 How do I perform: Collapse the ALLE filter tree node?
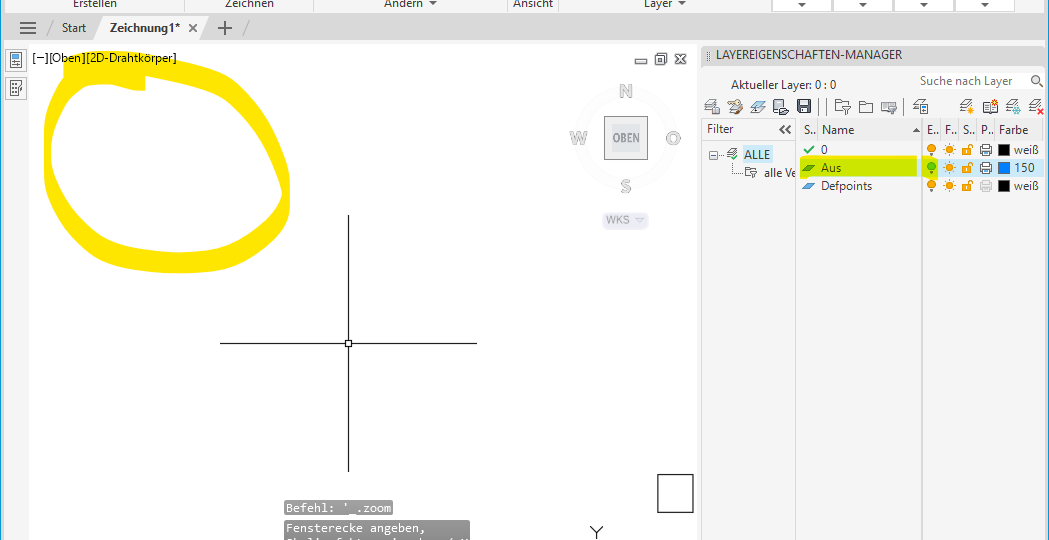tap(713, 155)
